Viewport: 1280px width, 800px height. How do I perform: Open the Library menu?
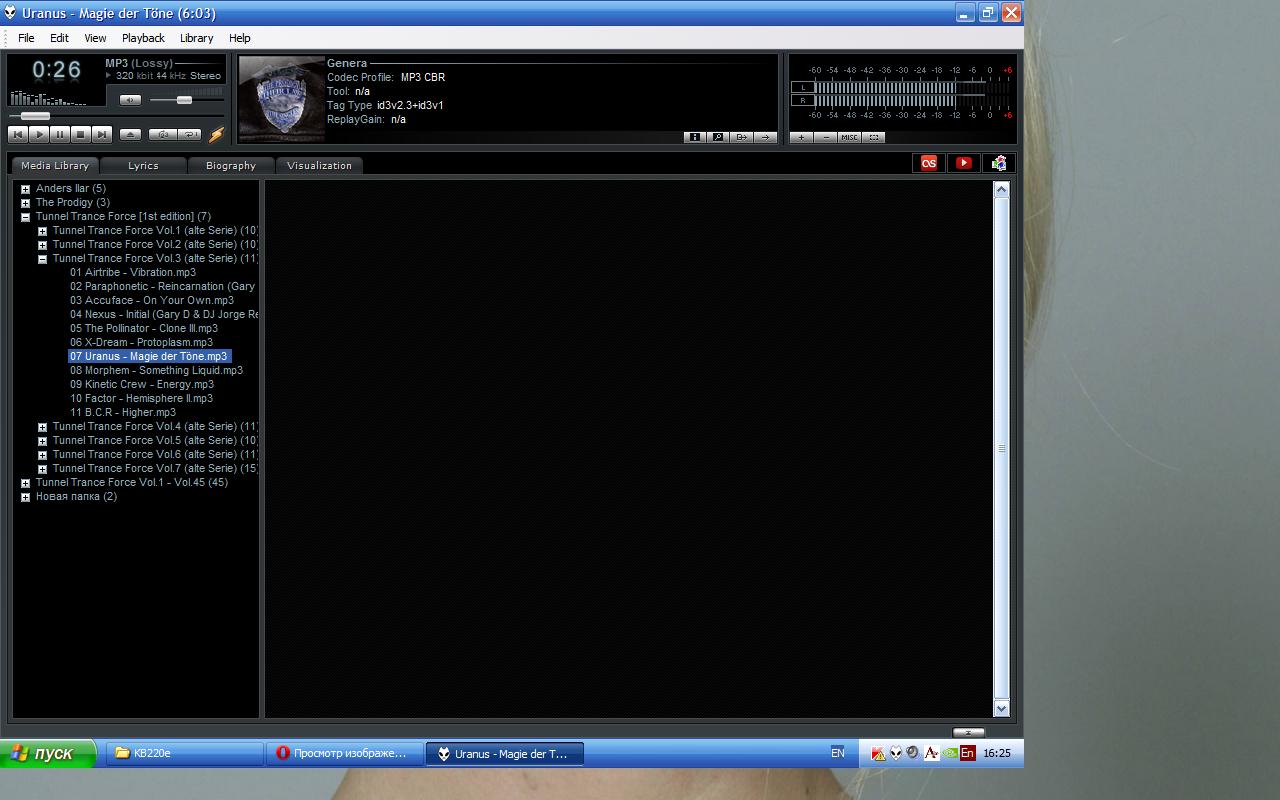click(196, 38)
